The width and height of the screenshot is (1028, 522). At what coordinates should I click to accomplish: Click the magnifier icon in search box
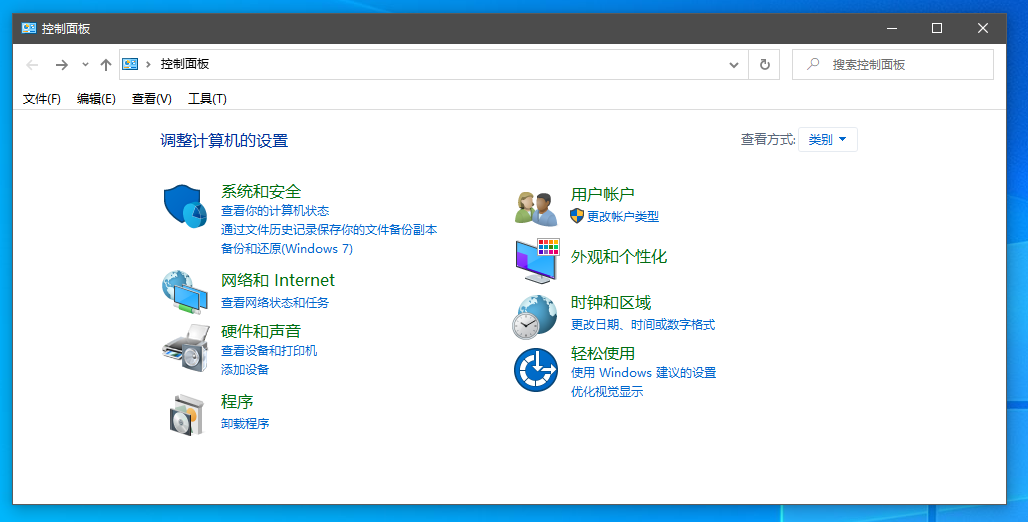(x=813, y=64)
